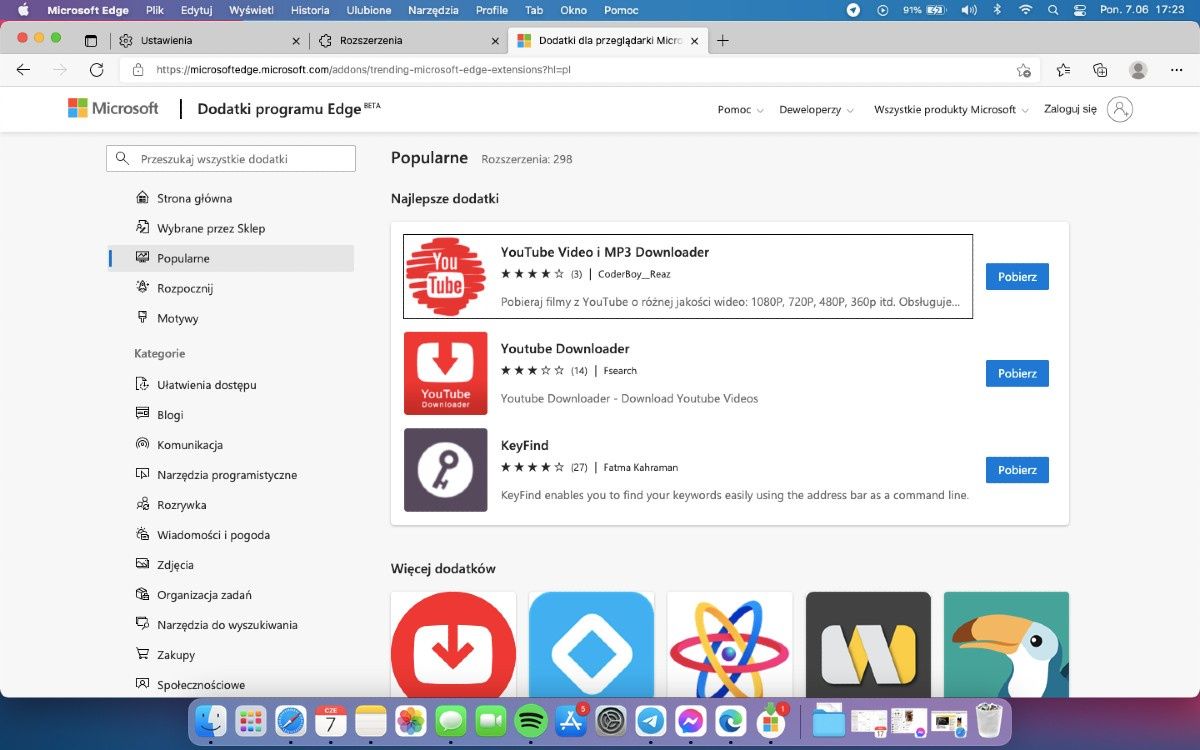
Task: Open the Favorites list icon
Action: (1063, 70)
